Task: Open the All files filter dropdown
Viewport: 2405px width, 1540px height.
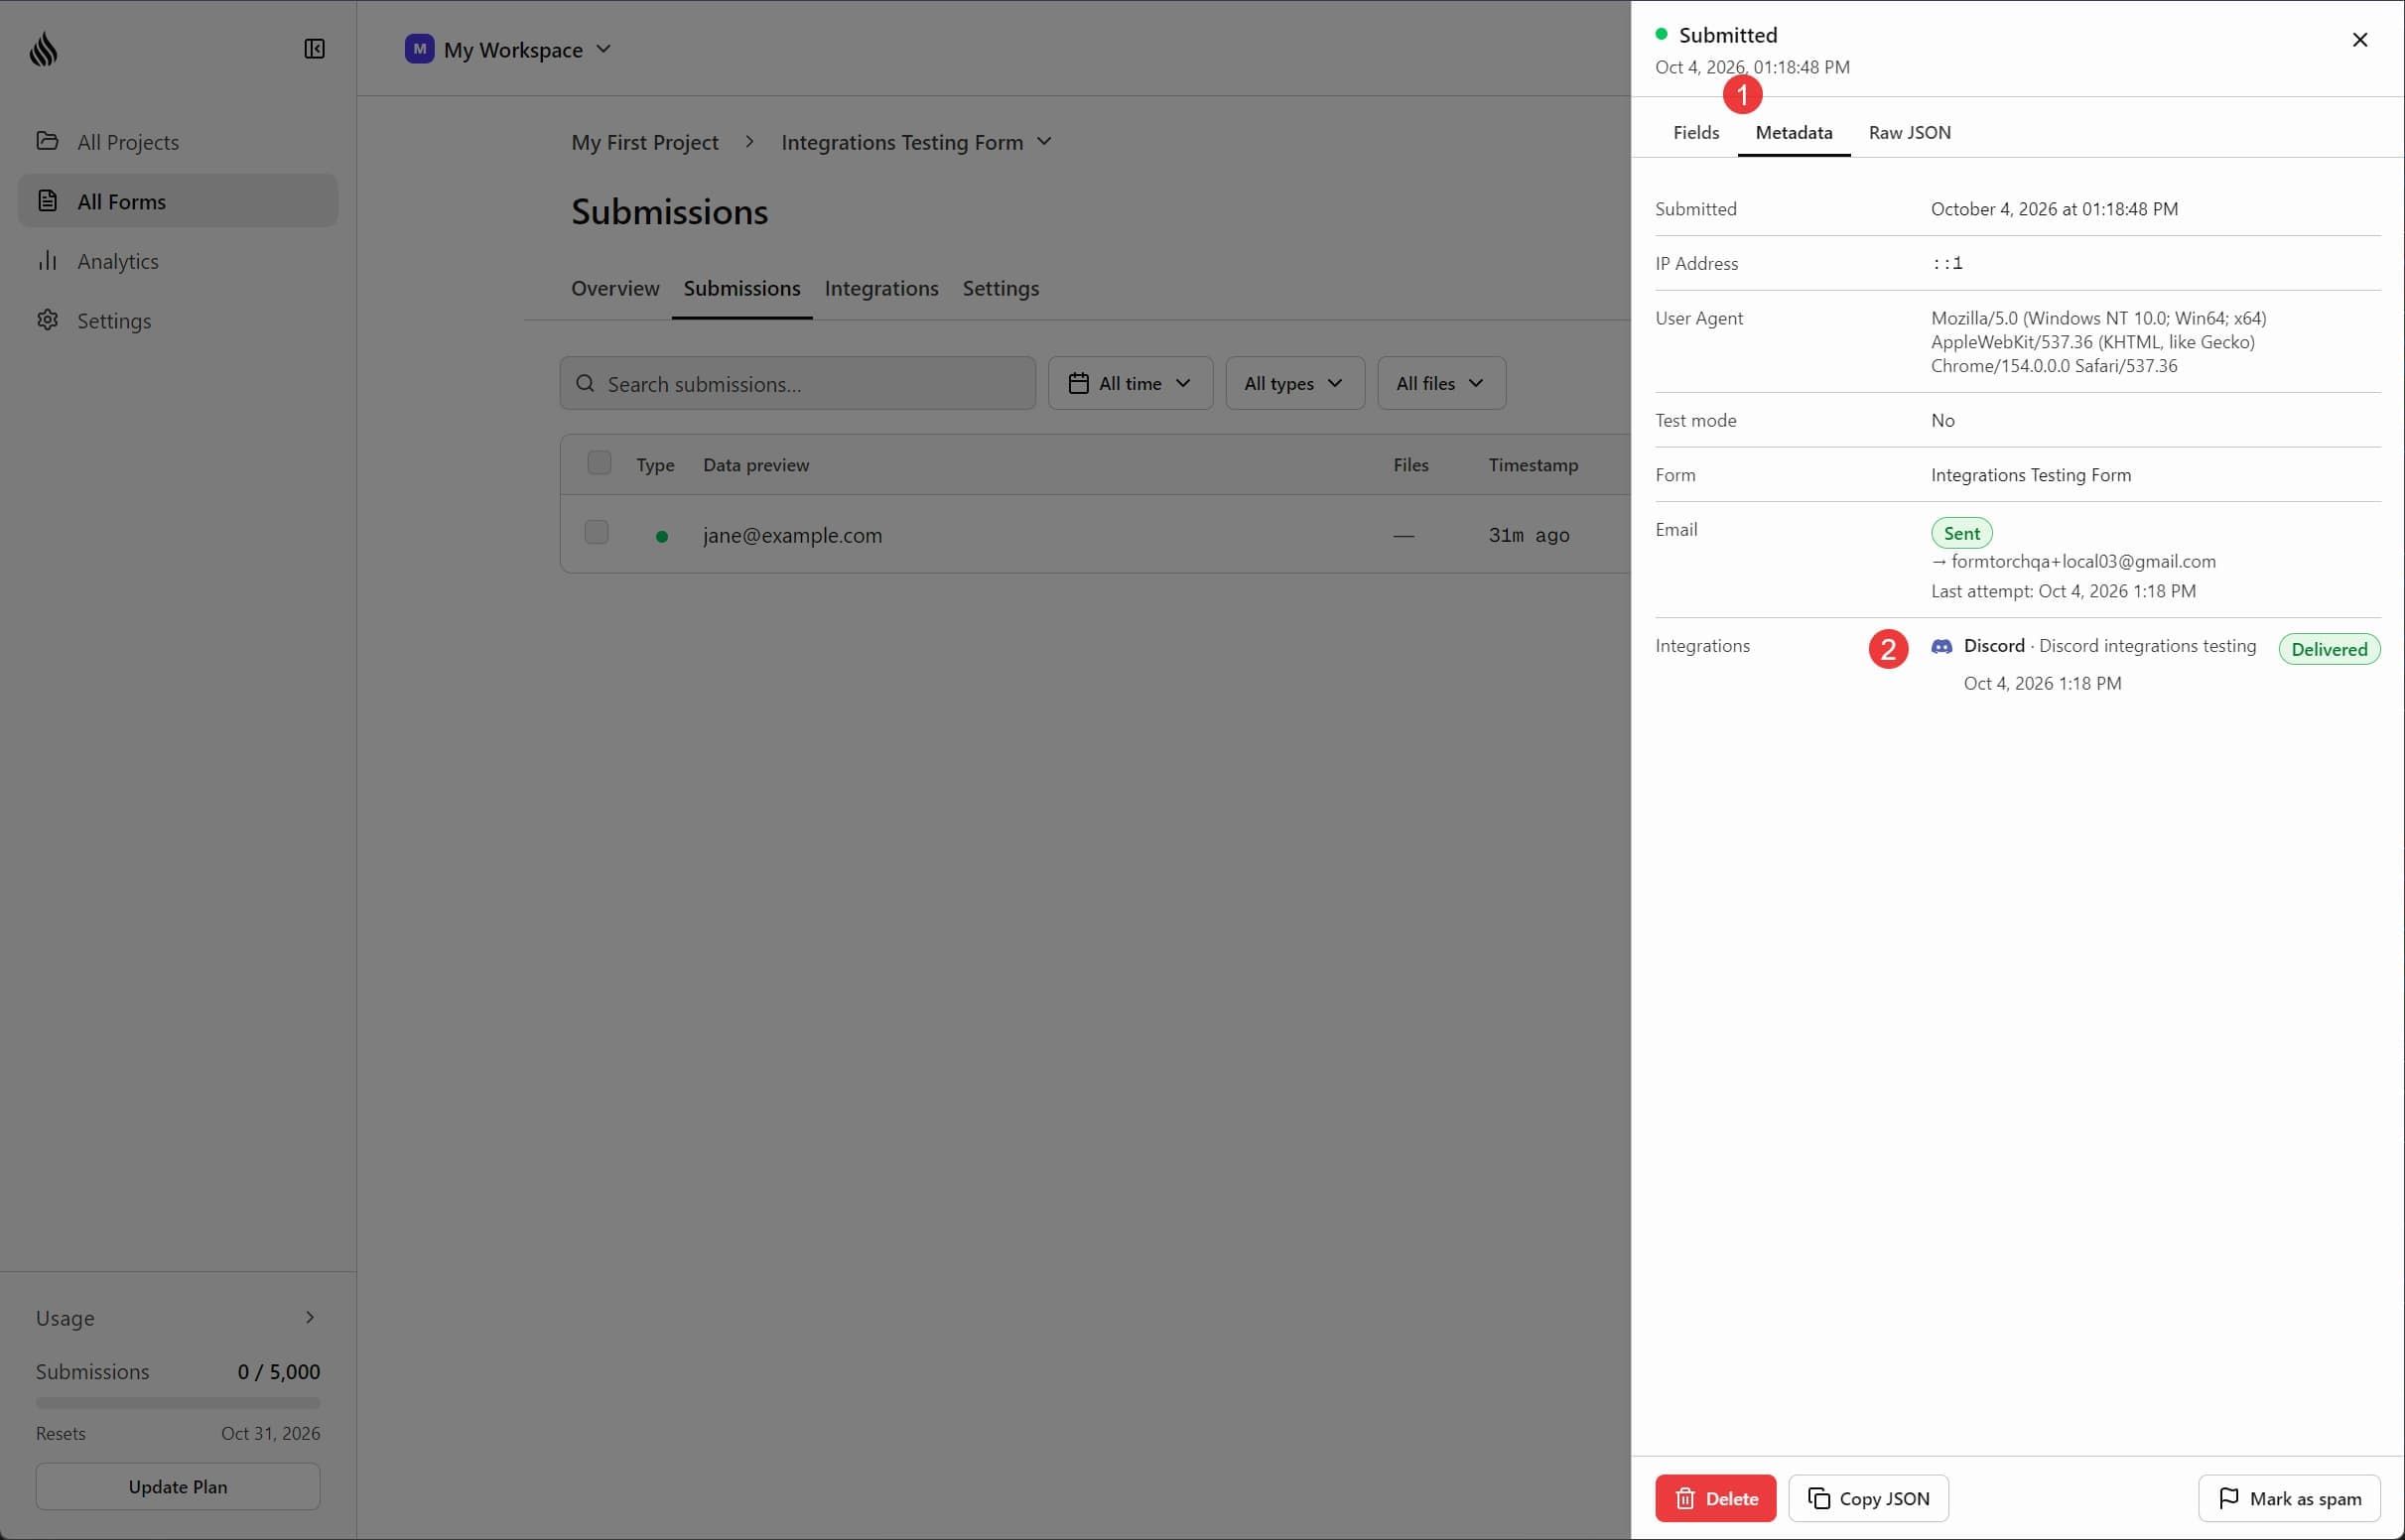Action: pyautogui.click(x=1441, y=383)
